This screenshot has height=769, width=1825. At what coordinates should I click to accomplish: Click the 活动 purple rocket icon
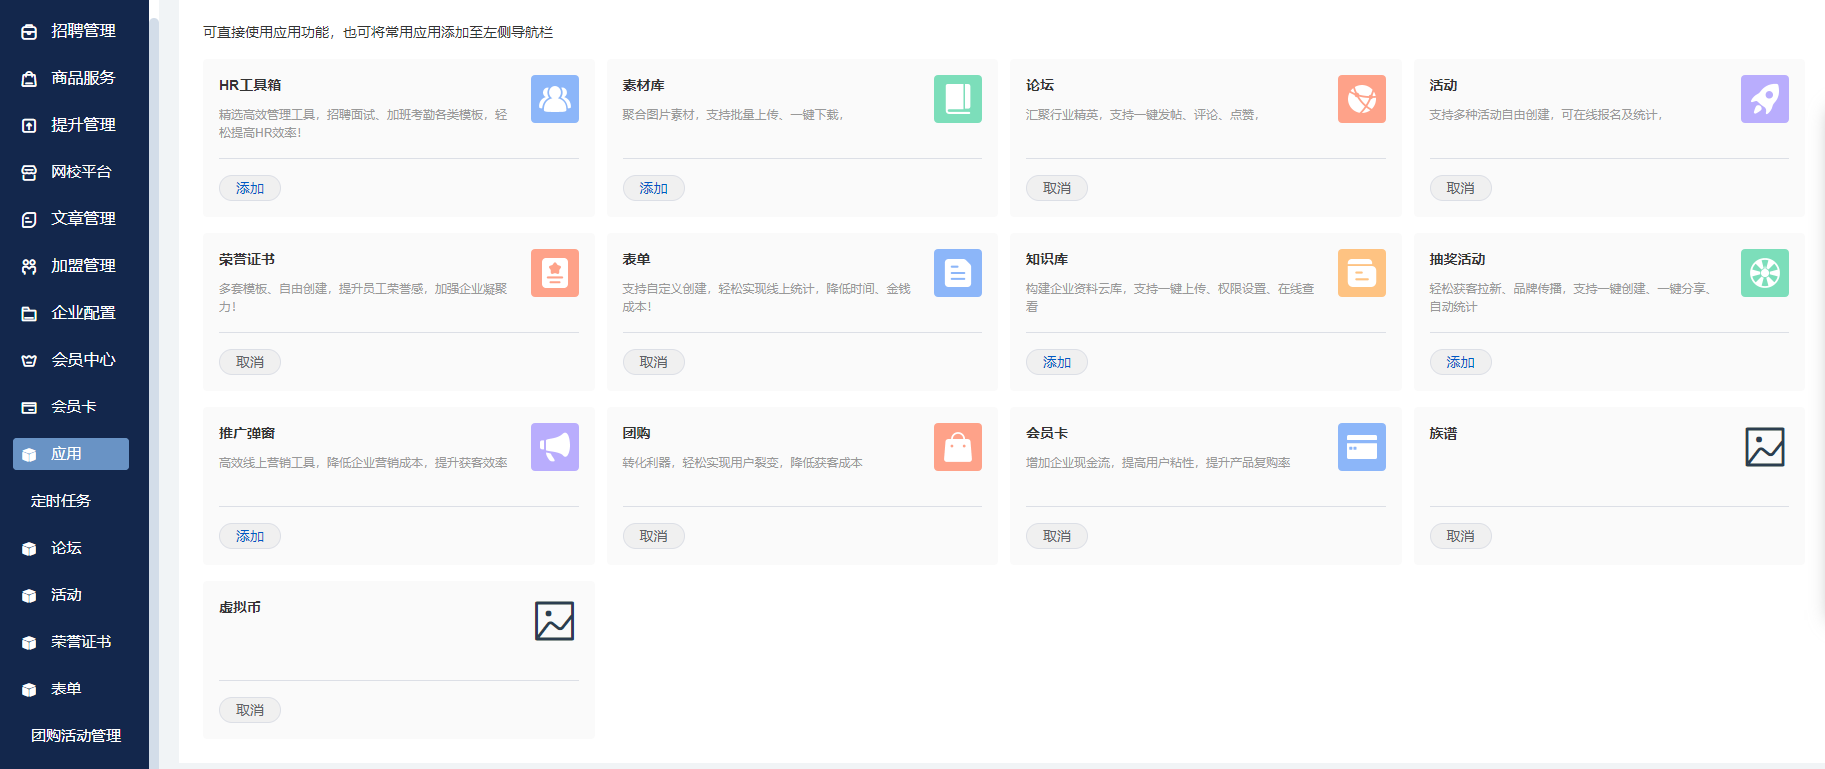tap(1764, 99)
